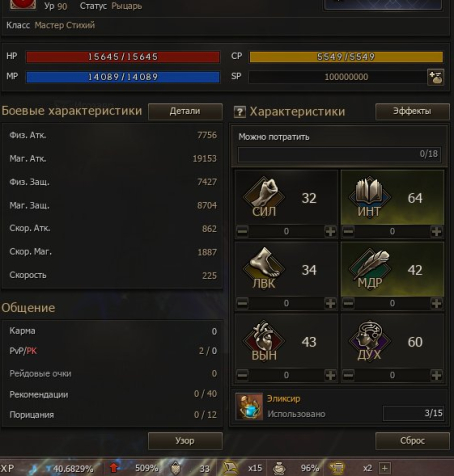Increase МДР with the plus button
This screenshot has height=476, width=454.
click(x=436, y=303)
